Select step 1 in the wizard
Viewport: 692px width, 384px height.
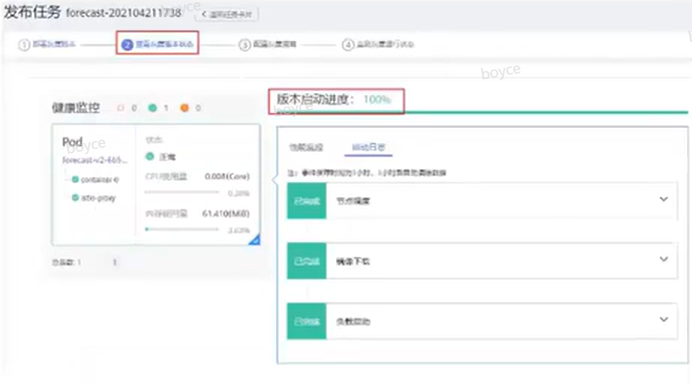[47, 44]
